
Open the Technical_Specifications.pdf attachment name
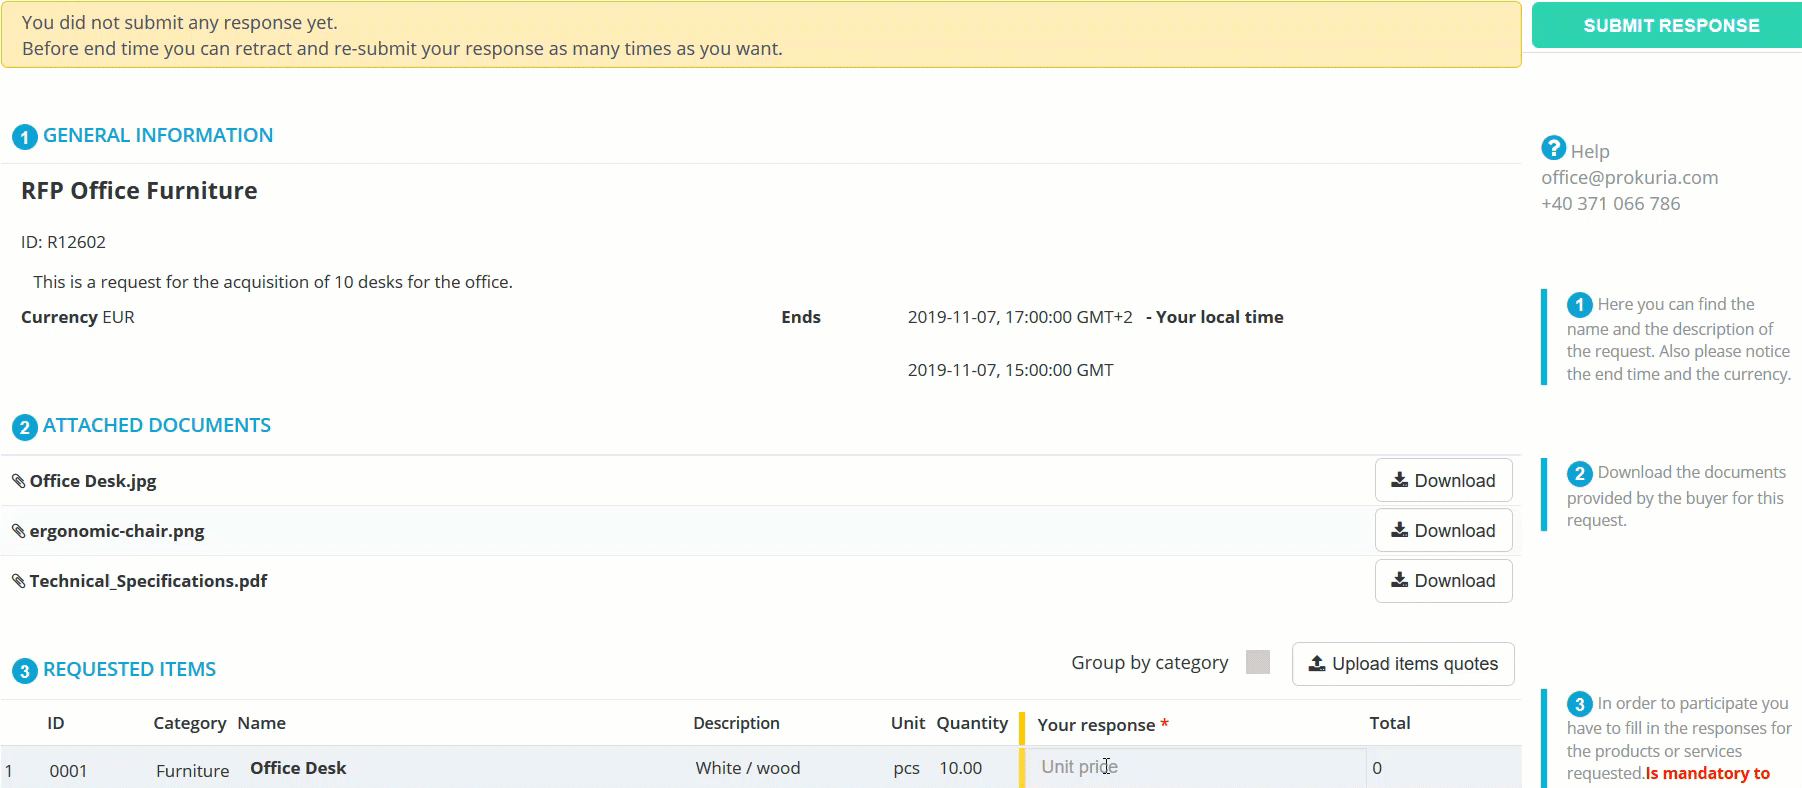tap(148, 581)
